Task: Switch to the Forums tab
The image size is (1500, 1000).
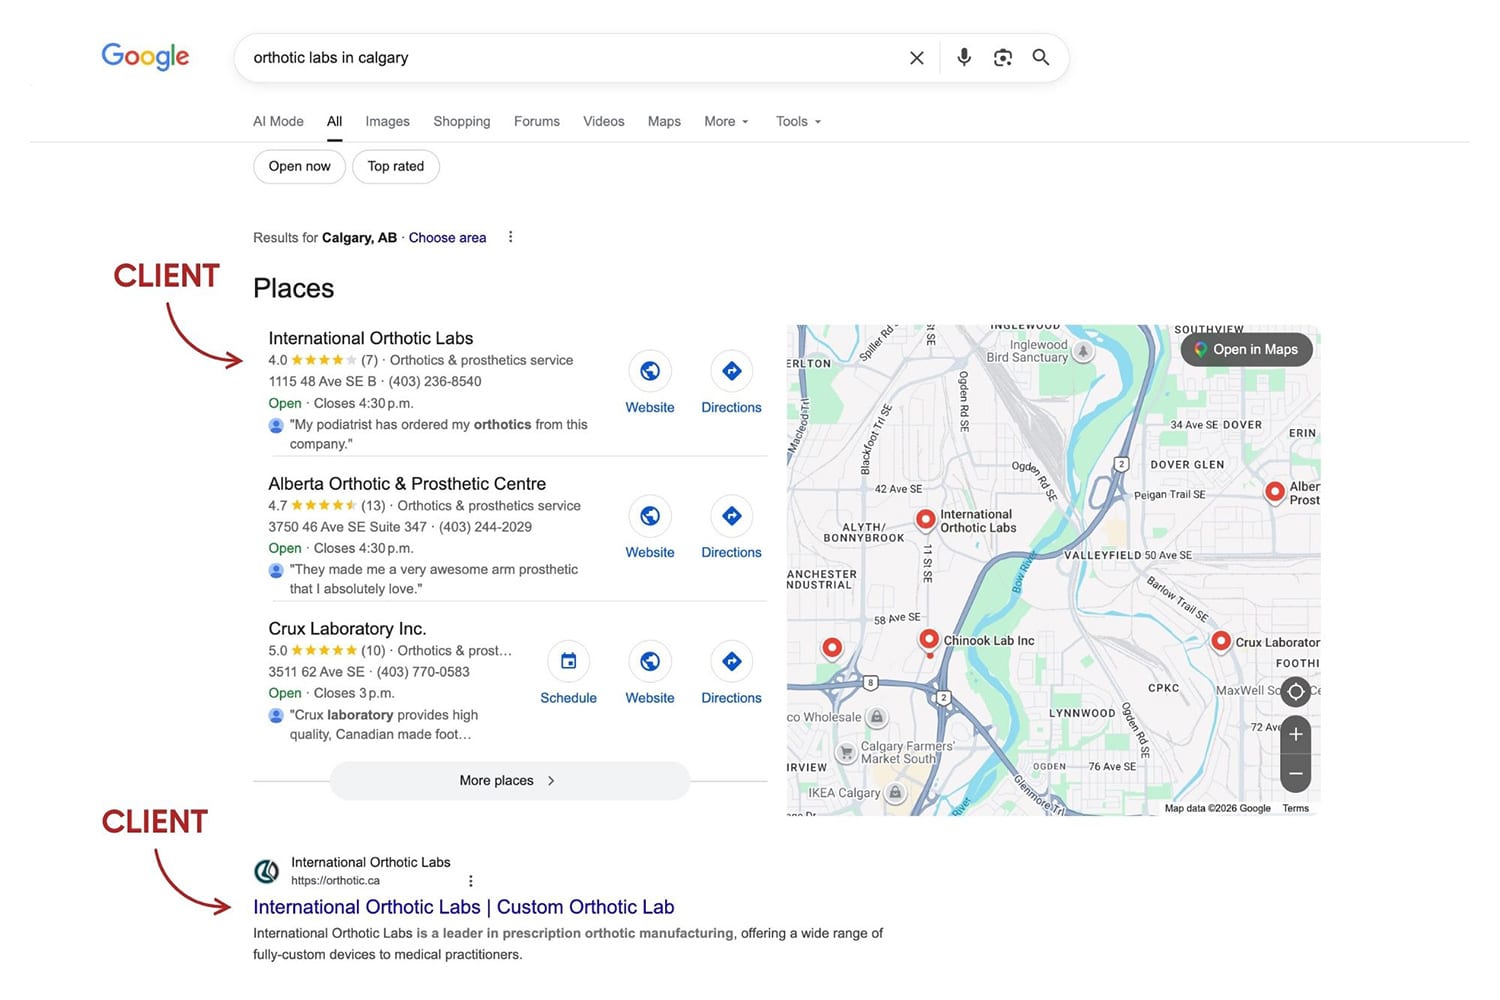Action: [x=537, y=121]
